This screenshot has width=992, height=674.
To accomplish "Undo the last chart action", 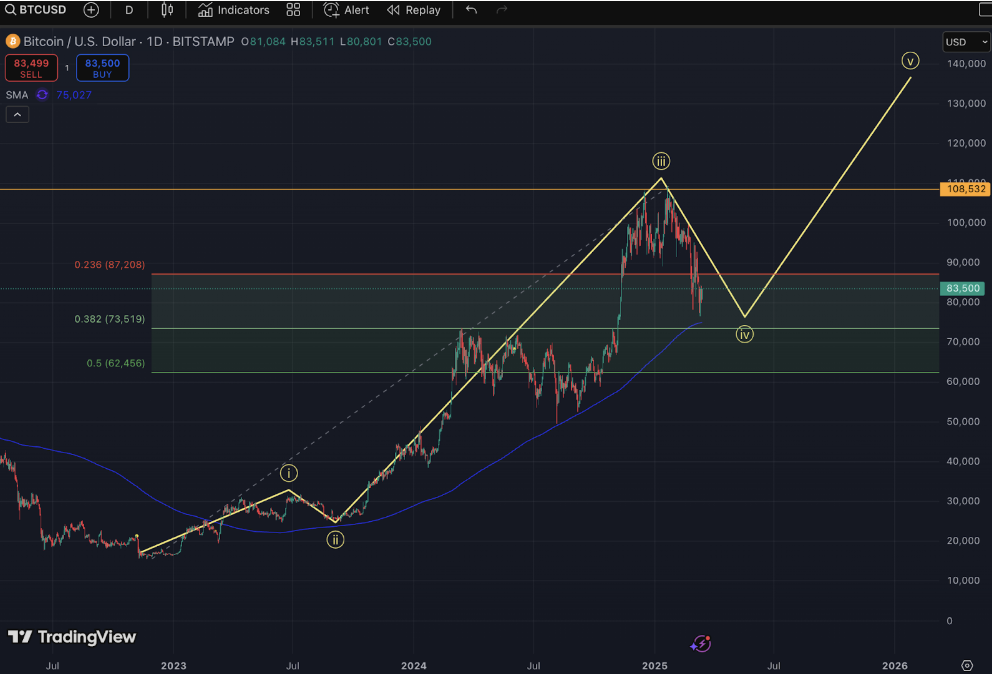I will pyautogui.click(x=471, y=10).
